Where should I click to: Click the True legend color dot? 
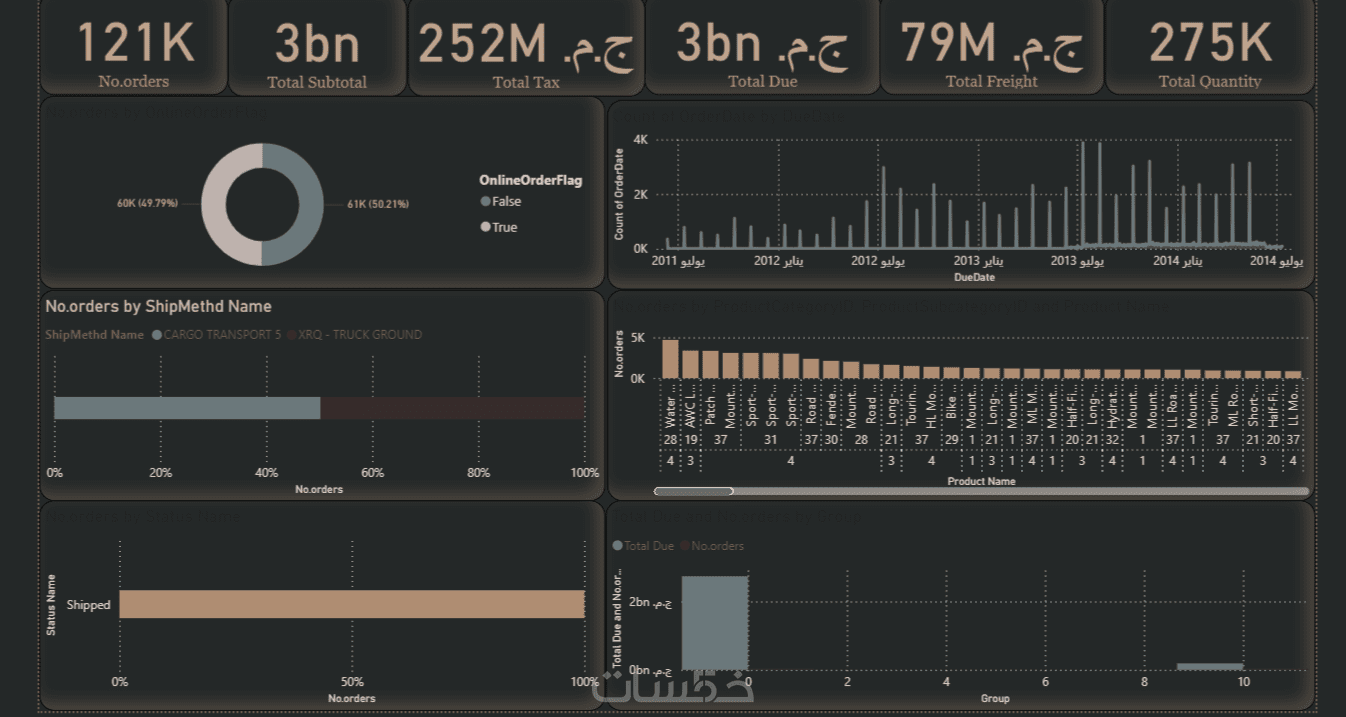[x=486, y=227]
